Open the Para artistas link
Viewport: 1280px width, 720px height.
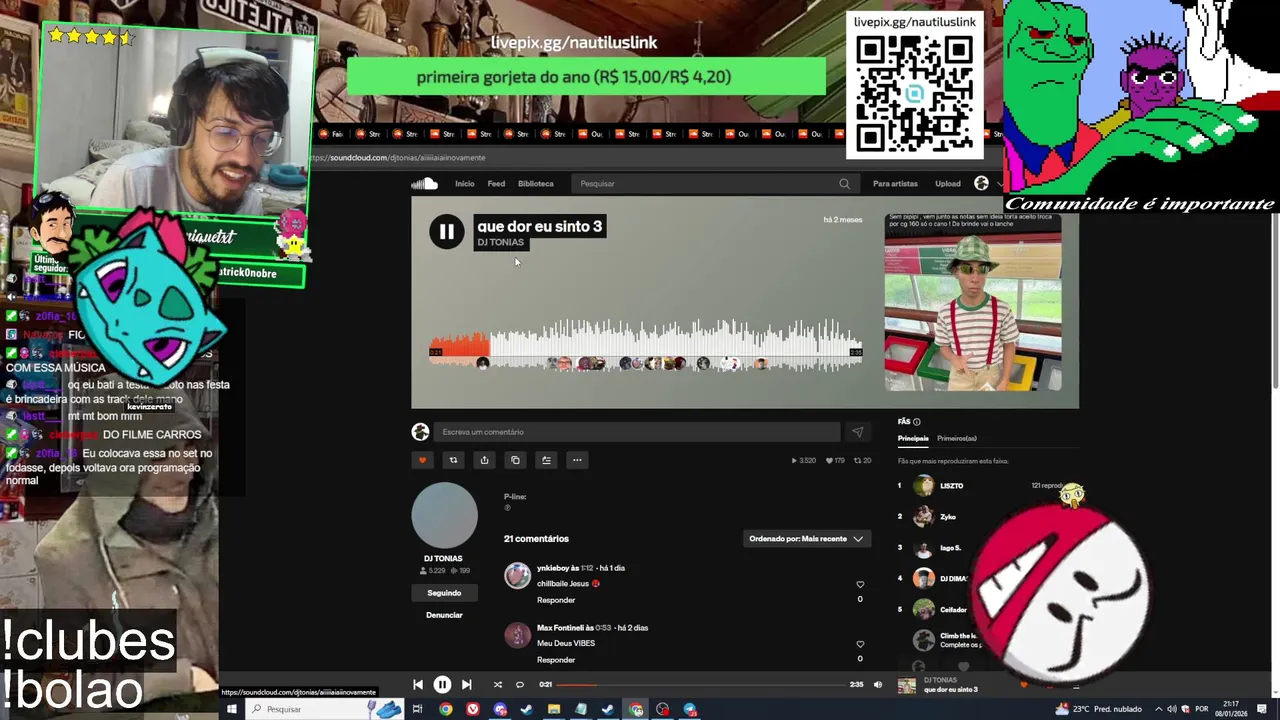click(x=895, y=184)
